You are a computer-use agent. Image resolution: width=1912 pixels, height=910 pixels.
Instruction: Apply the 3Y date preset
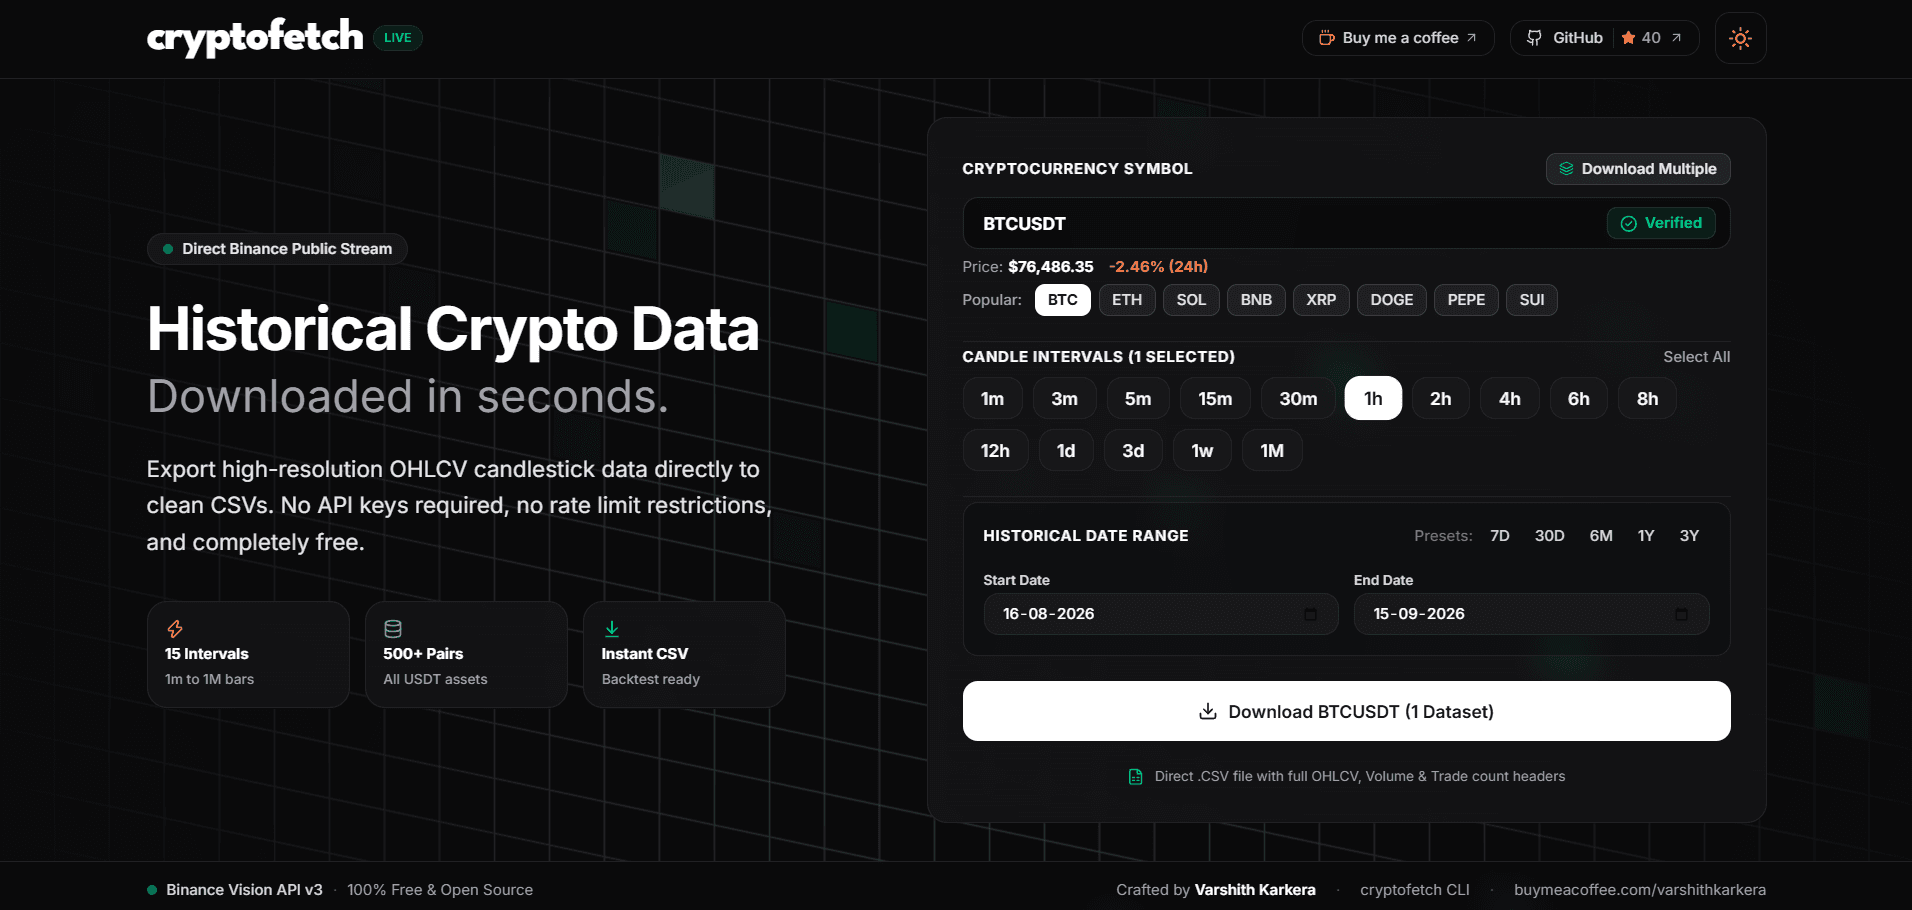[x=1689, y=536]
